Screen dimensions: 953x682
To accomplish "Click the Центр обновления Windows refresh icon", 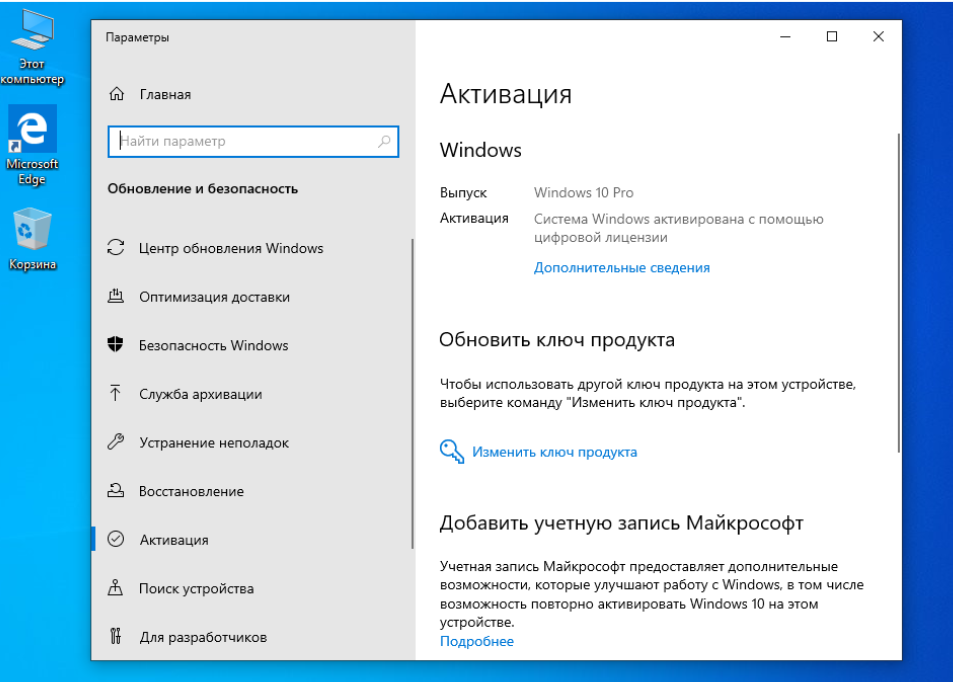I will 116,248.
